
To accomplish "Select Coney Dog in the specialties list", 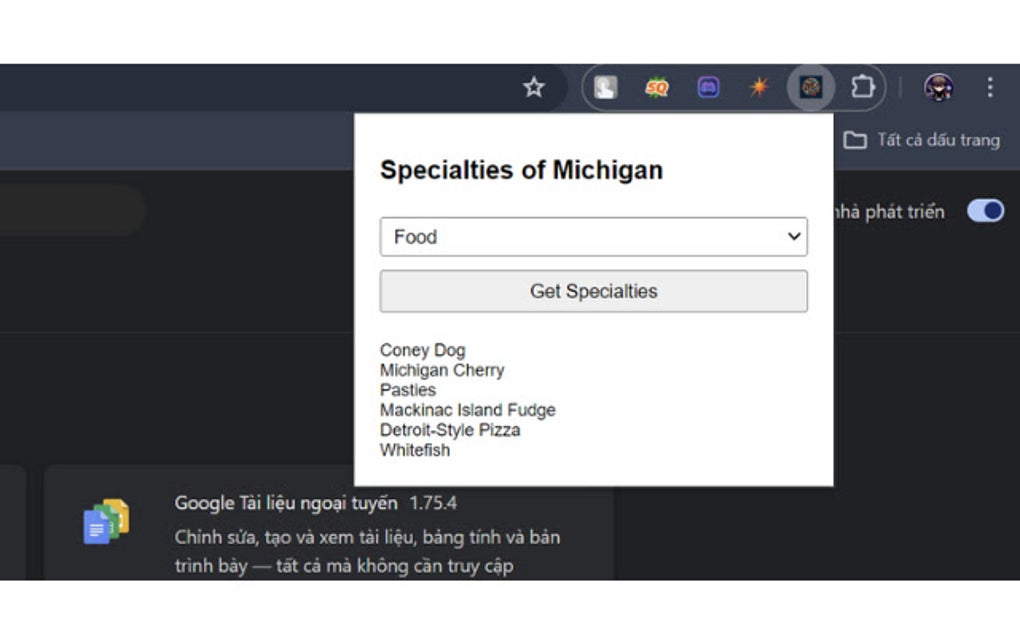I will point(421,350).
